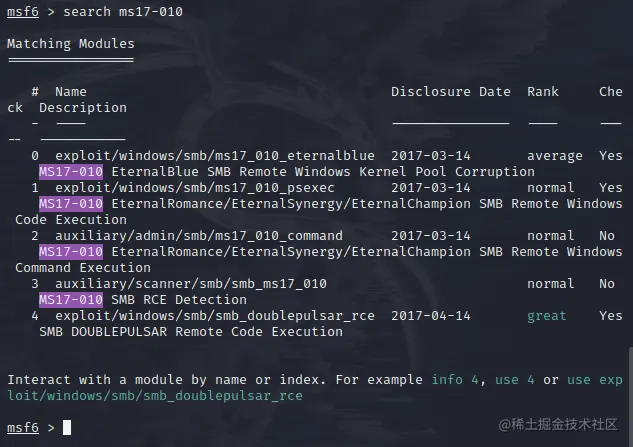Click the green 'info 4' example text
The height and width of the screenshot is (447, 633).
[455, 380]
